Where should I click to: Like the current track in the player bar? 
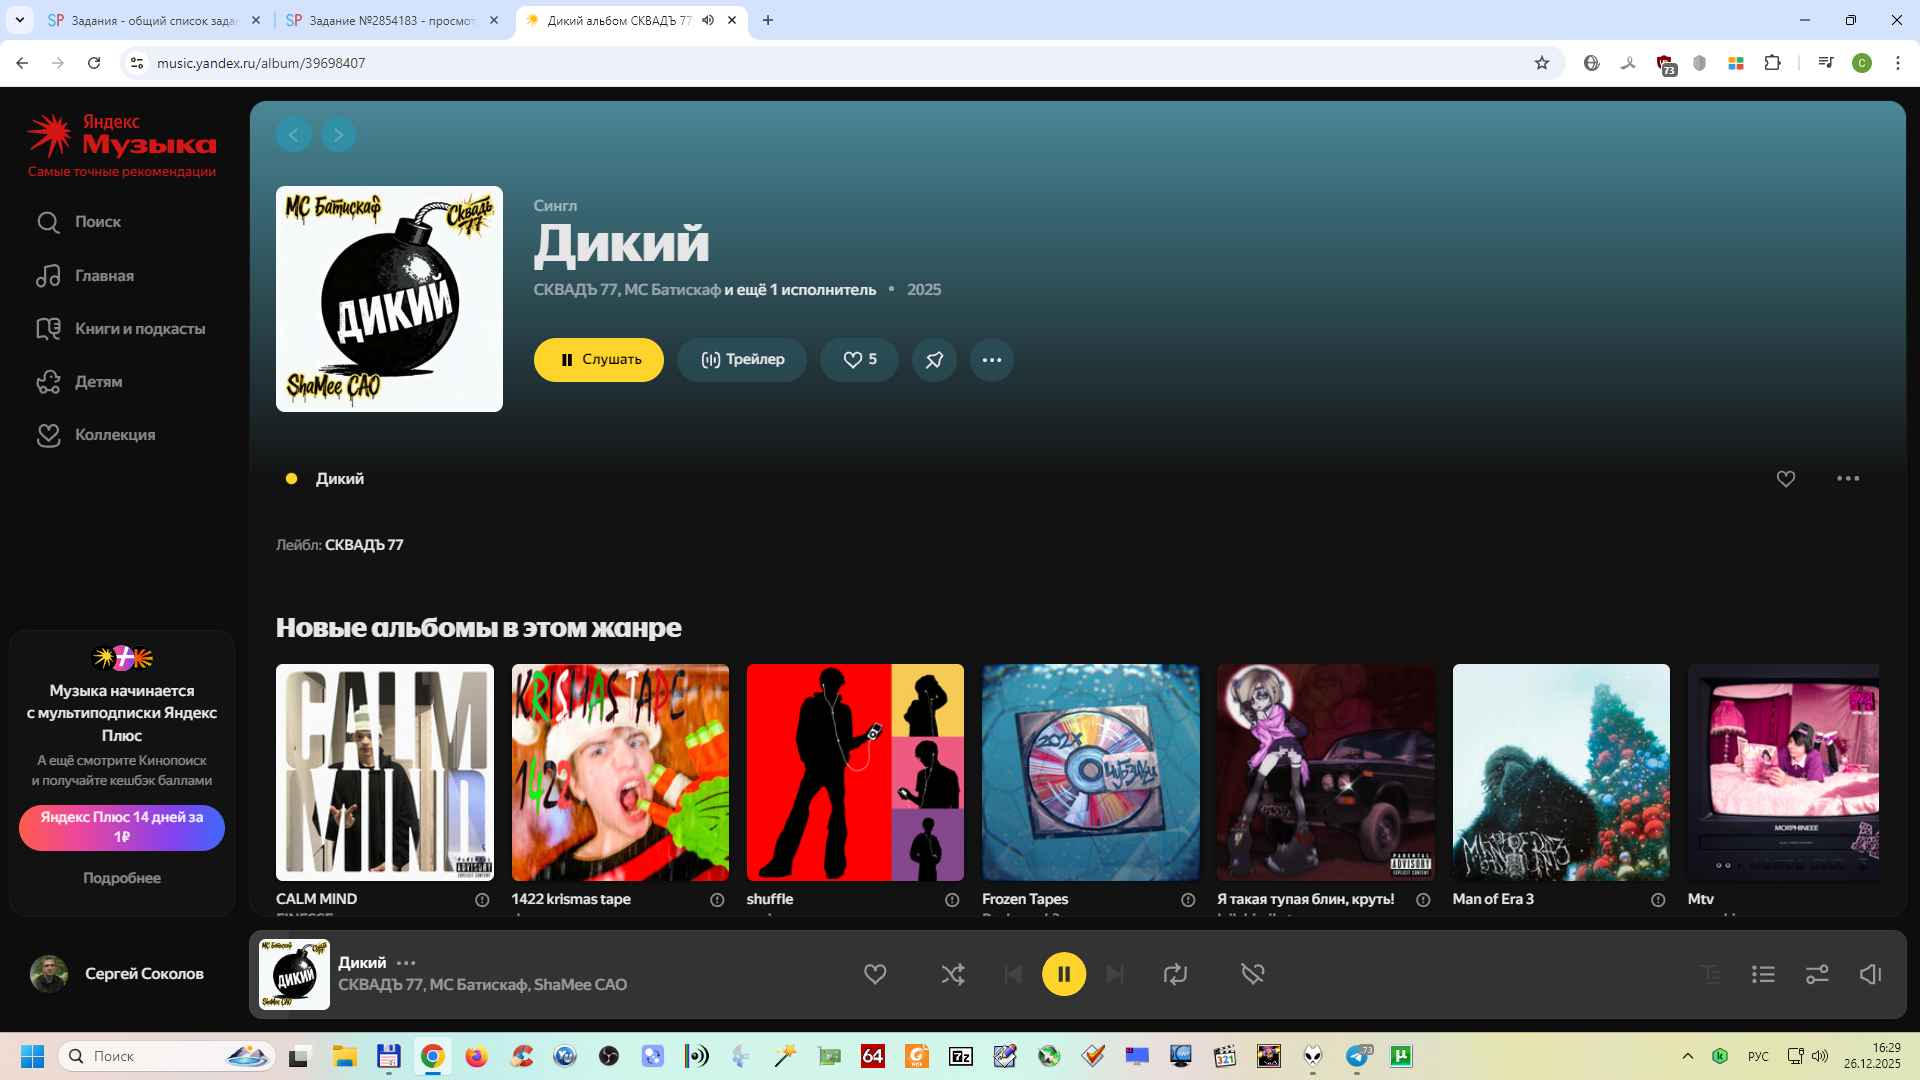875,973
